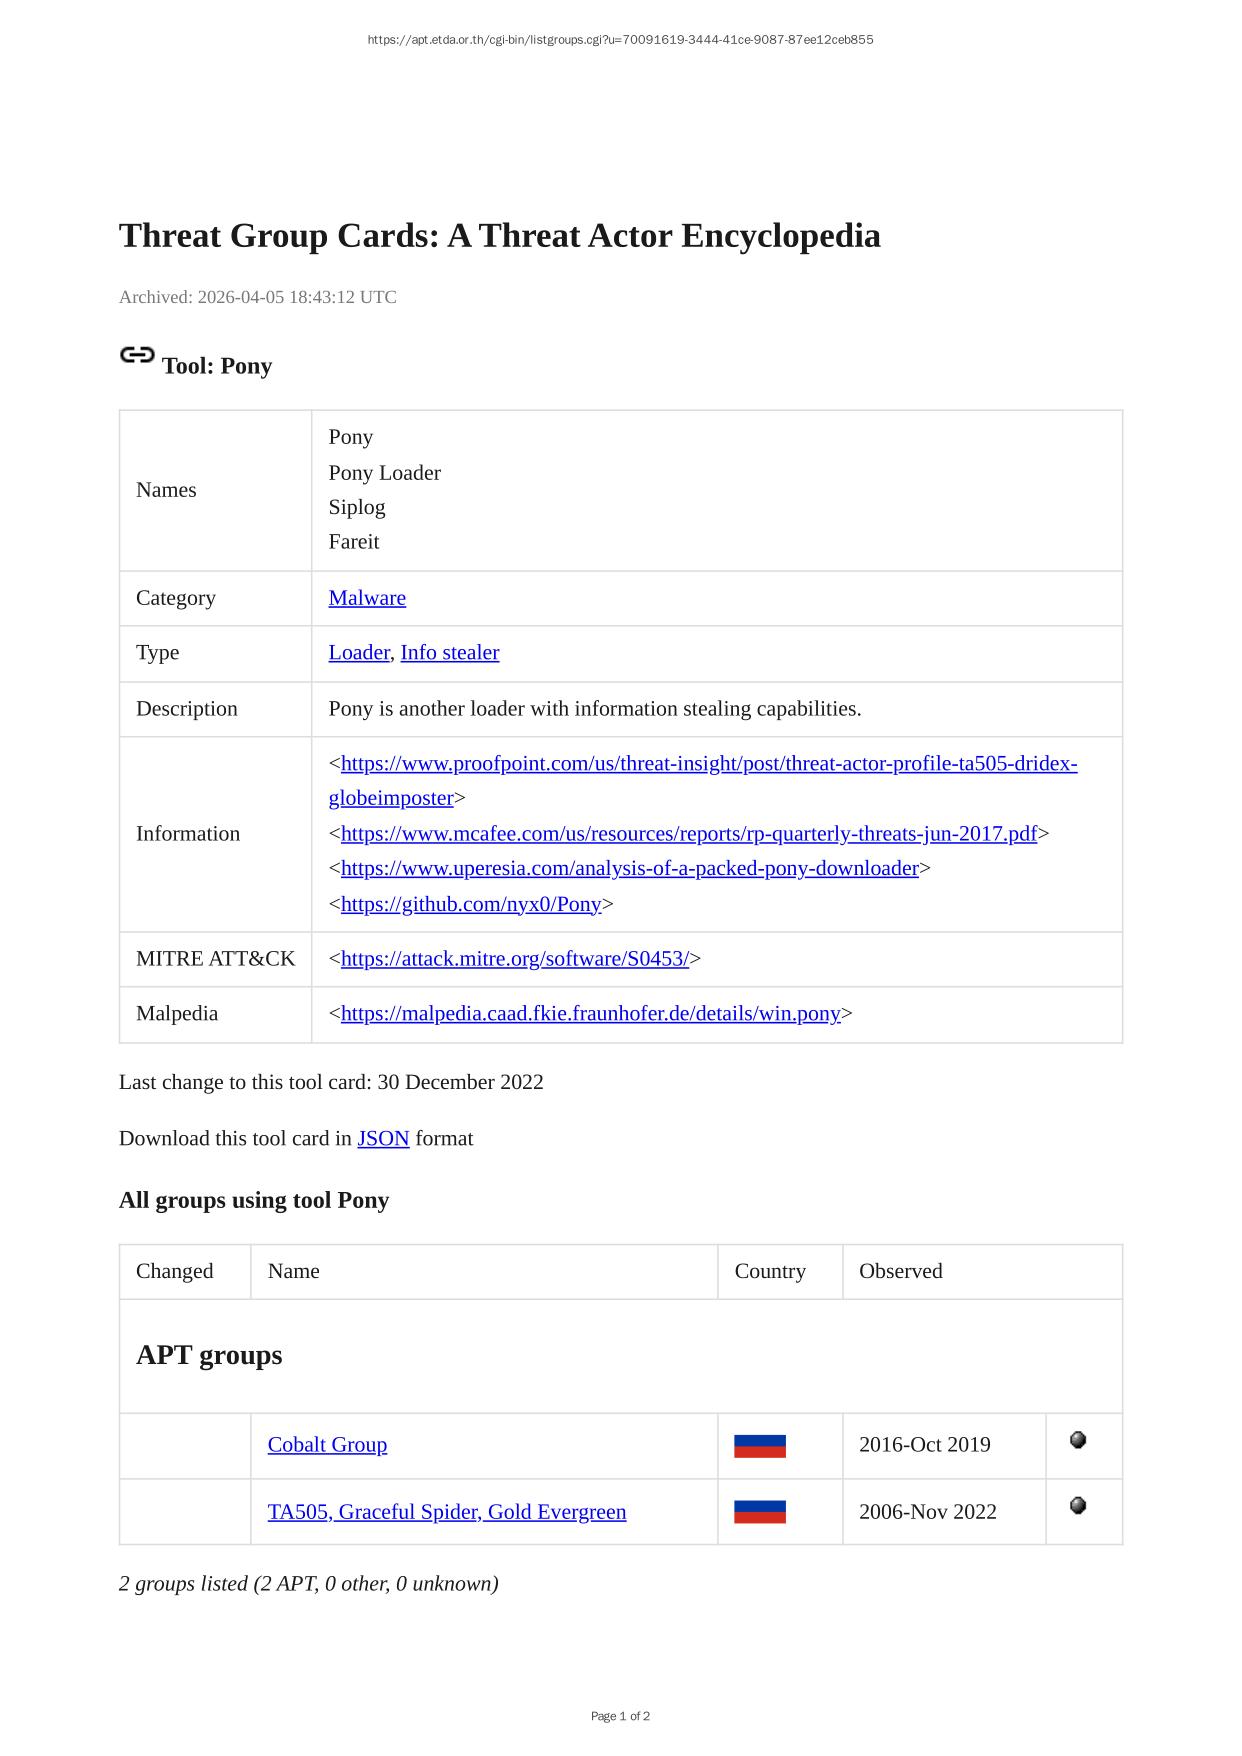Click the Country column header
The height and width of the screenshot is (1756, 1242).
(x=769, y=1271)
